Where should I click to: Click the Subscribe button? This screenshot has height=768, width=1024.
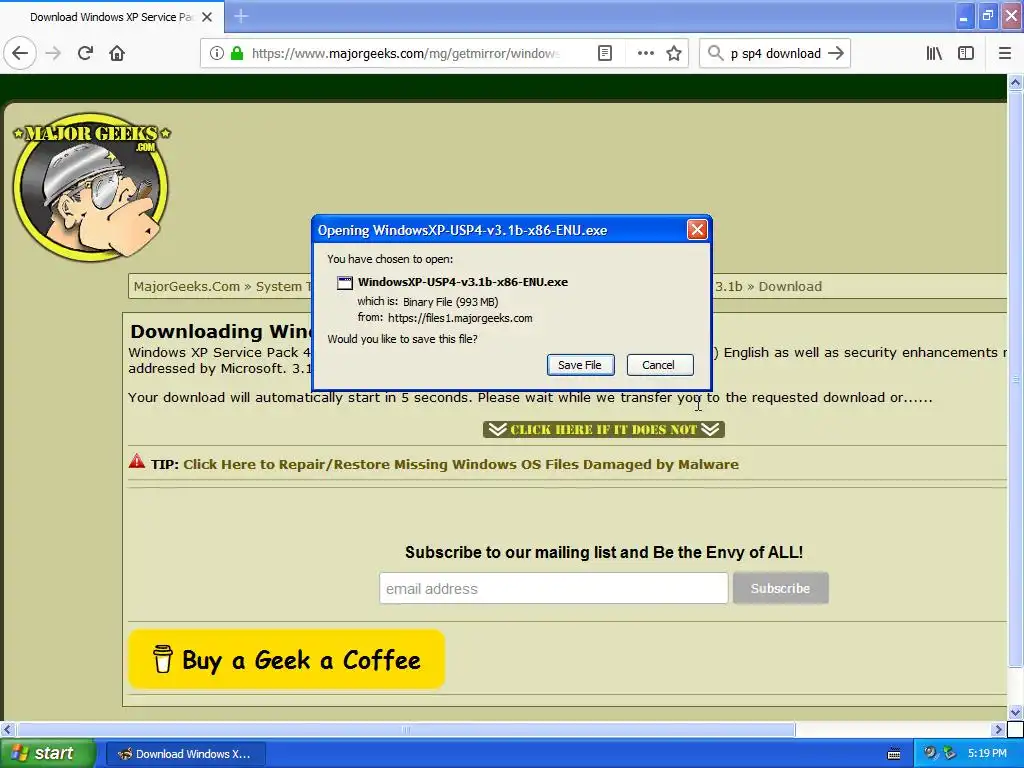tap(780, 588)
